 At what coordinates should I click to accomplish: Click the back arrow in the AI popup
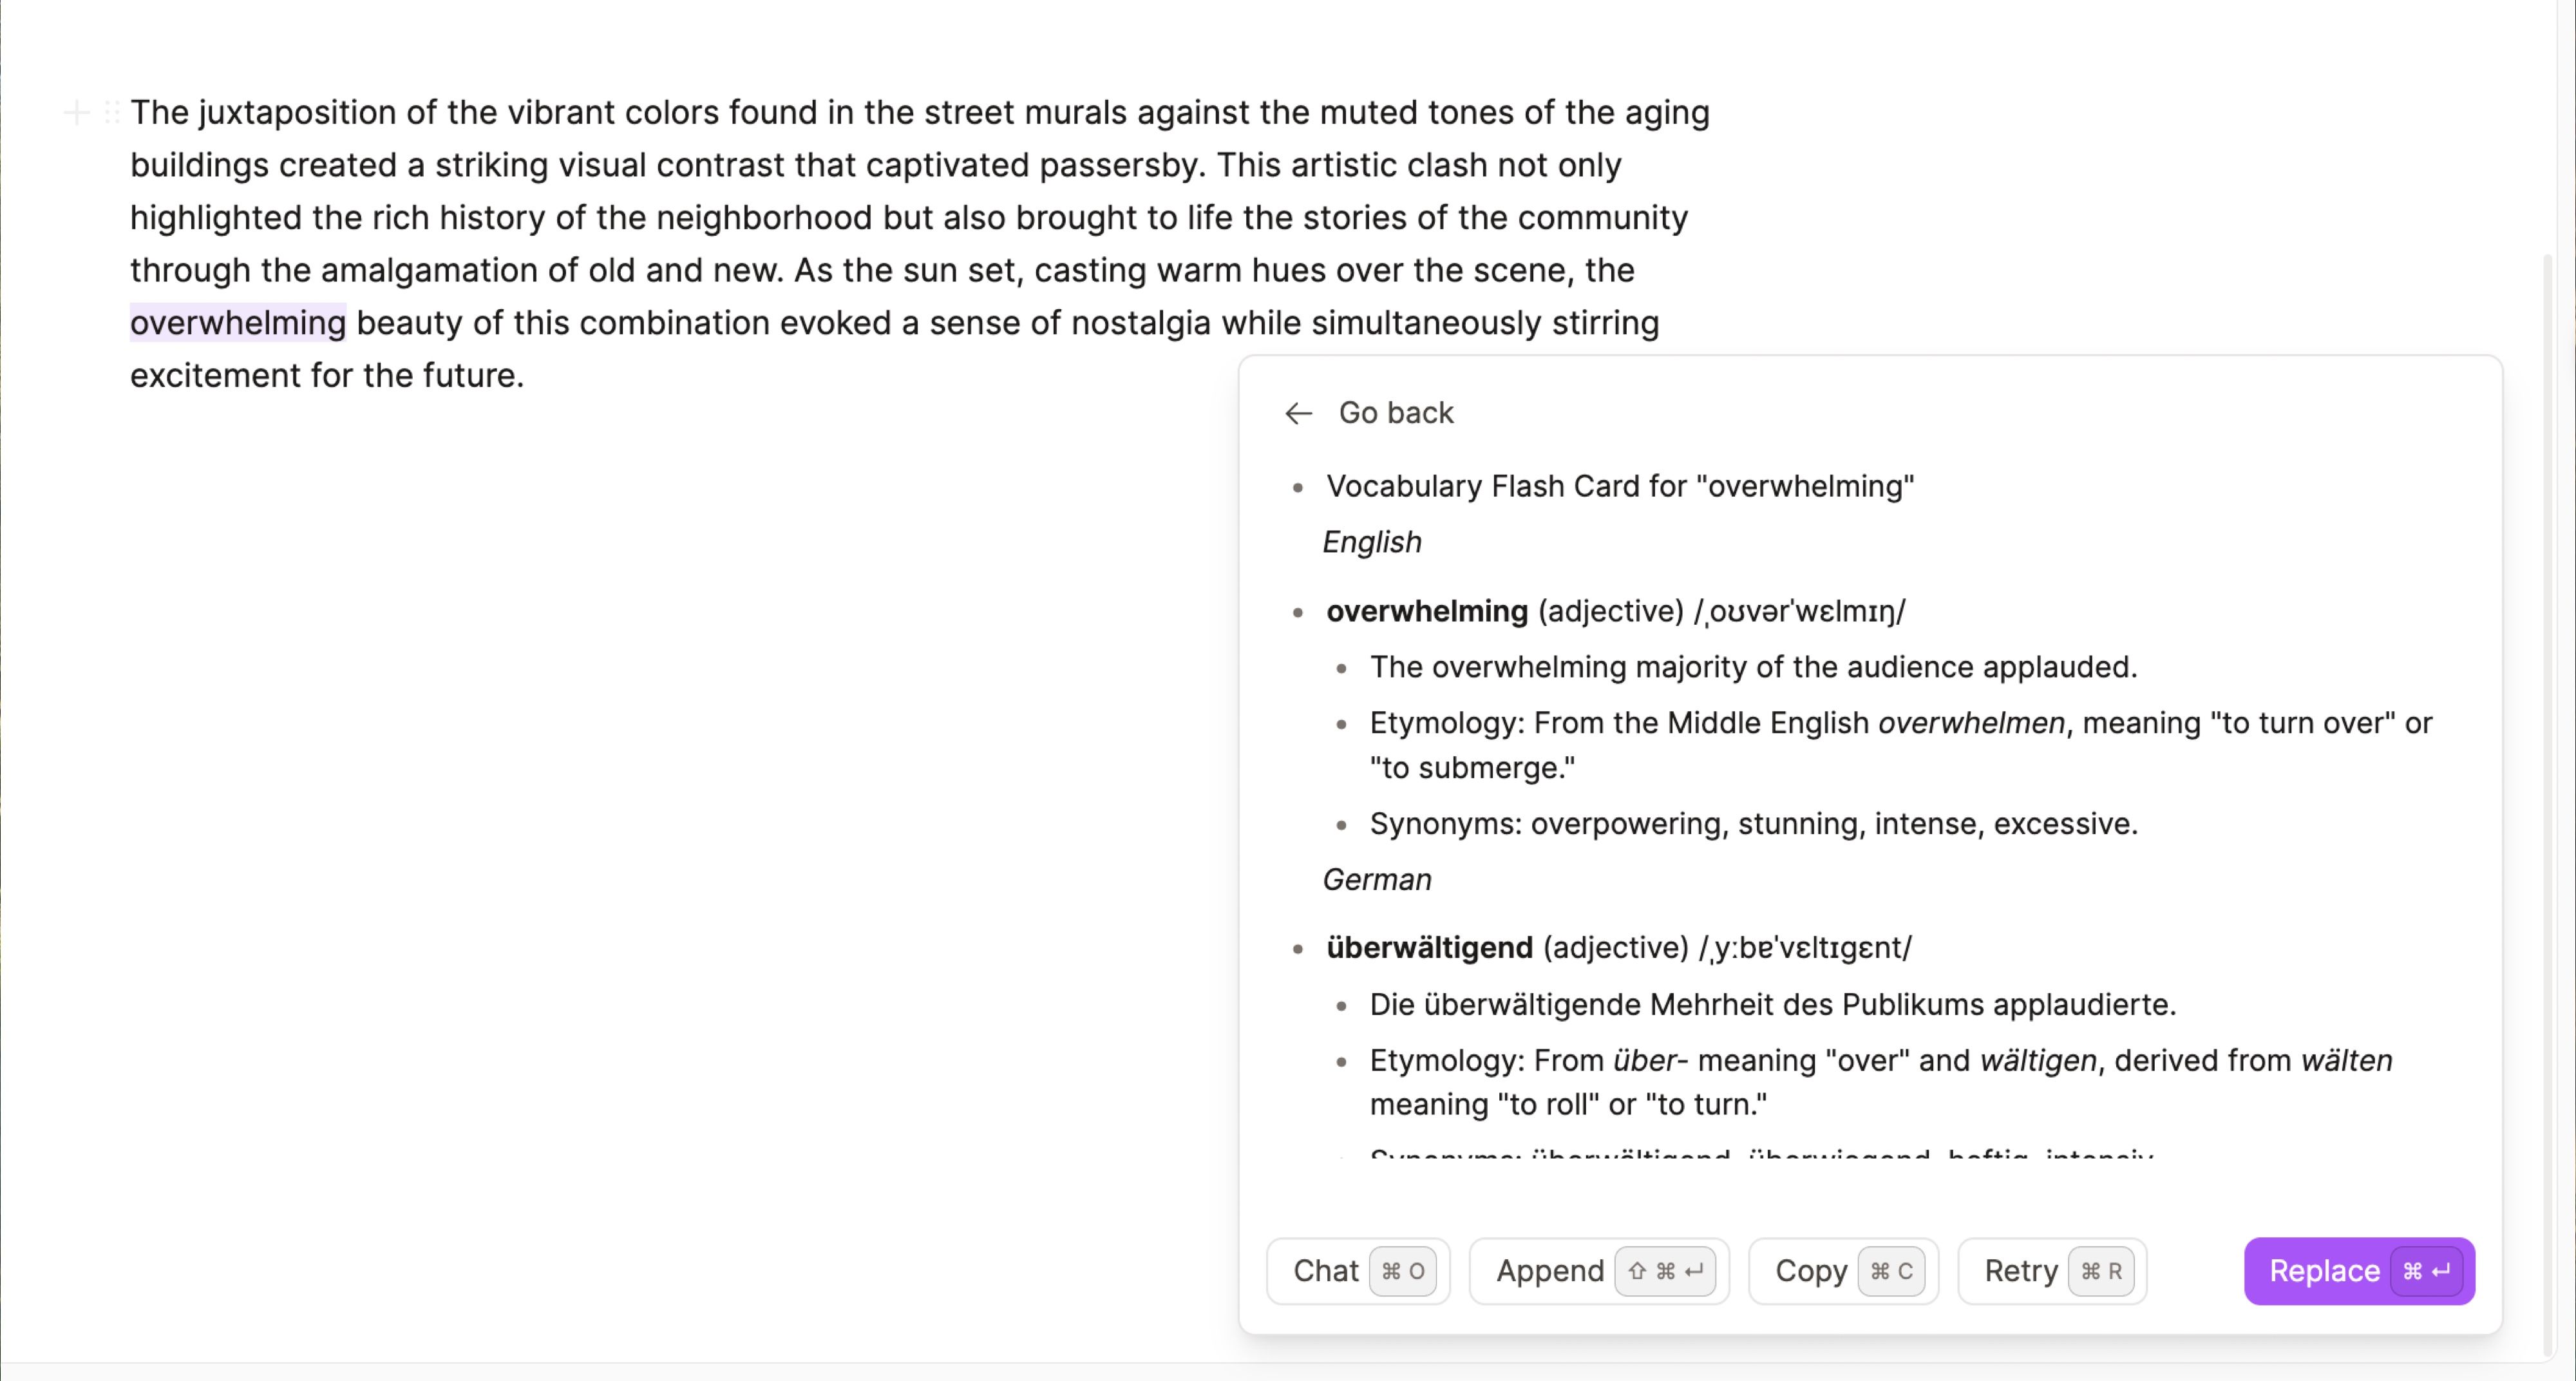click(1297, 413)
